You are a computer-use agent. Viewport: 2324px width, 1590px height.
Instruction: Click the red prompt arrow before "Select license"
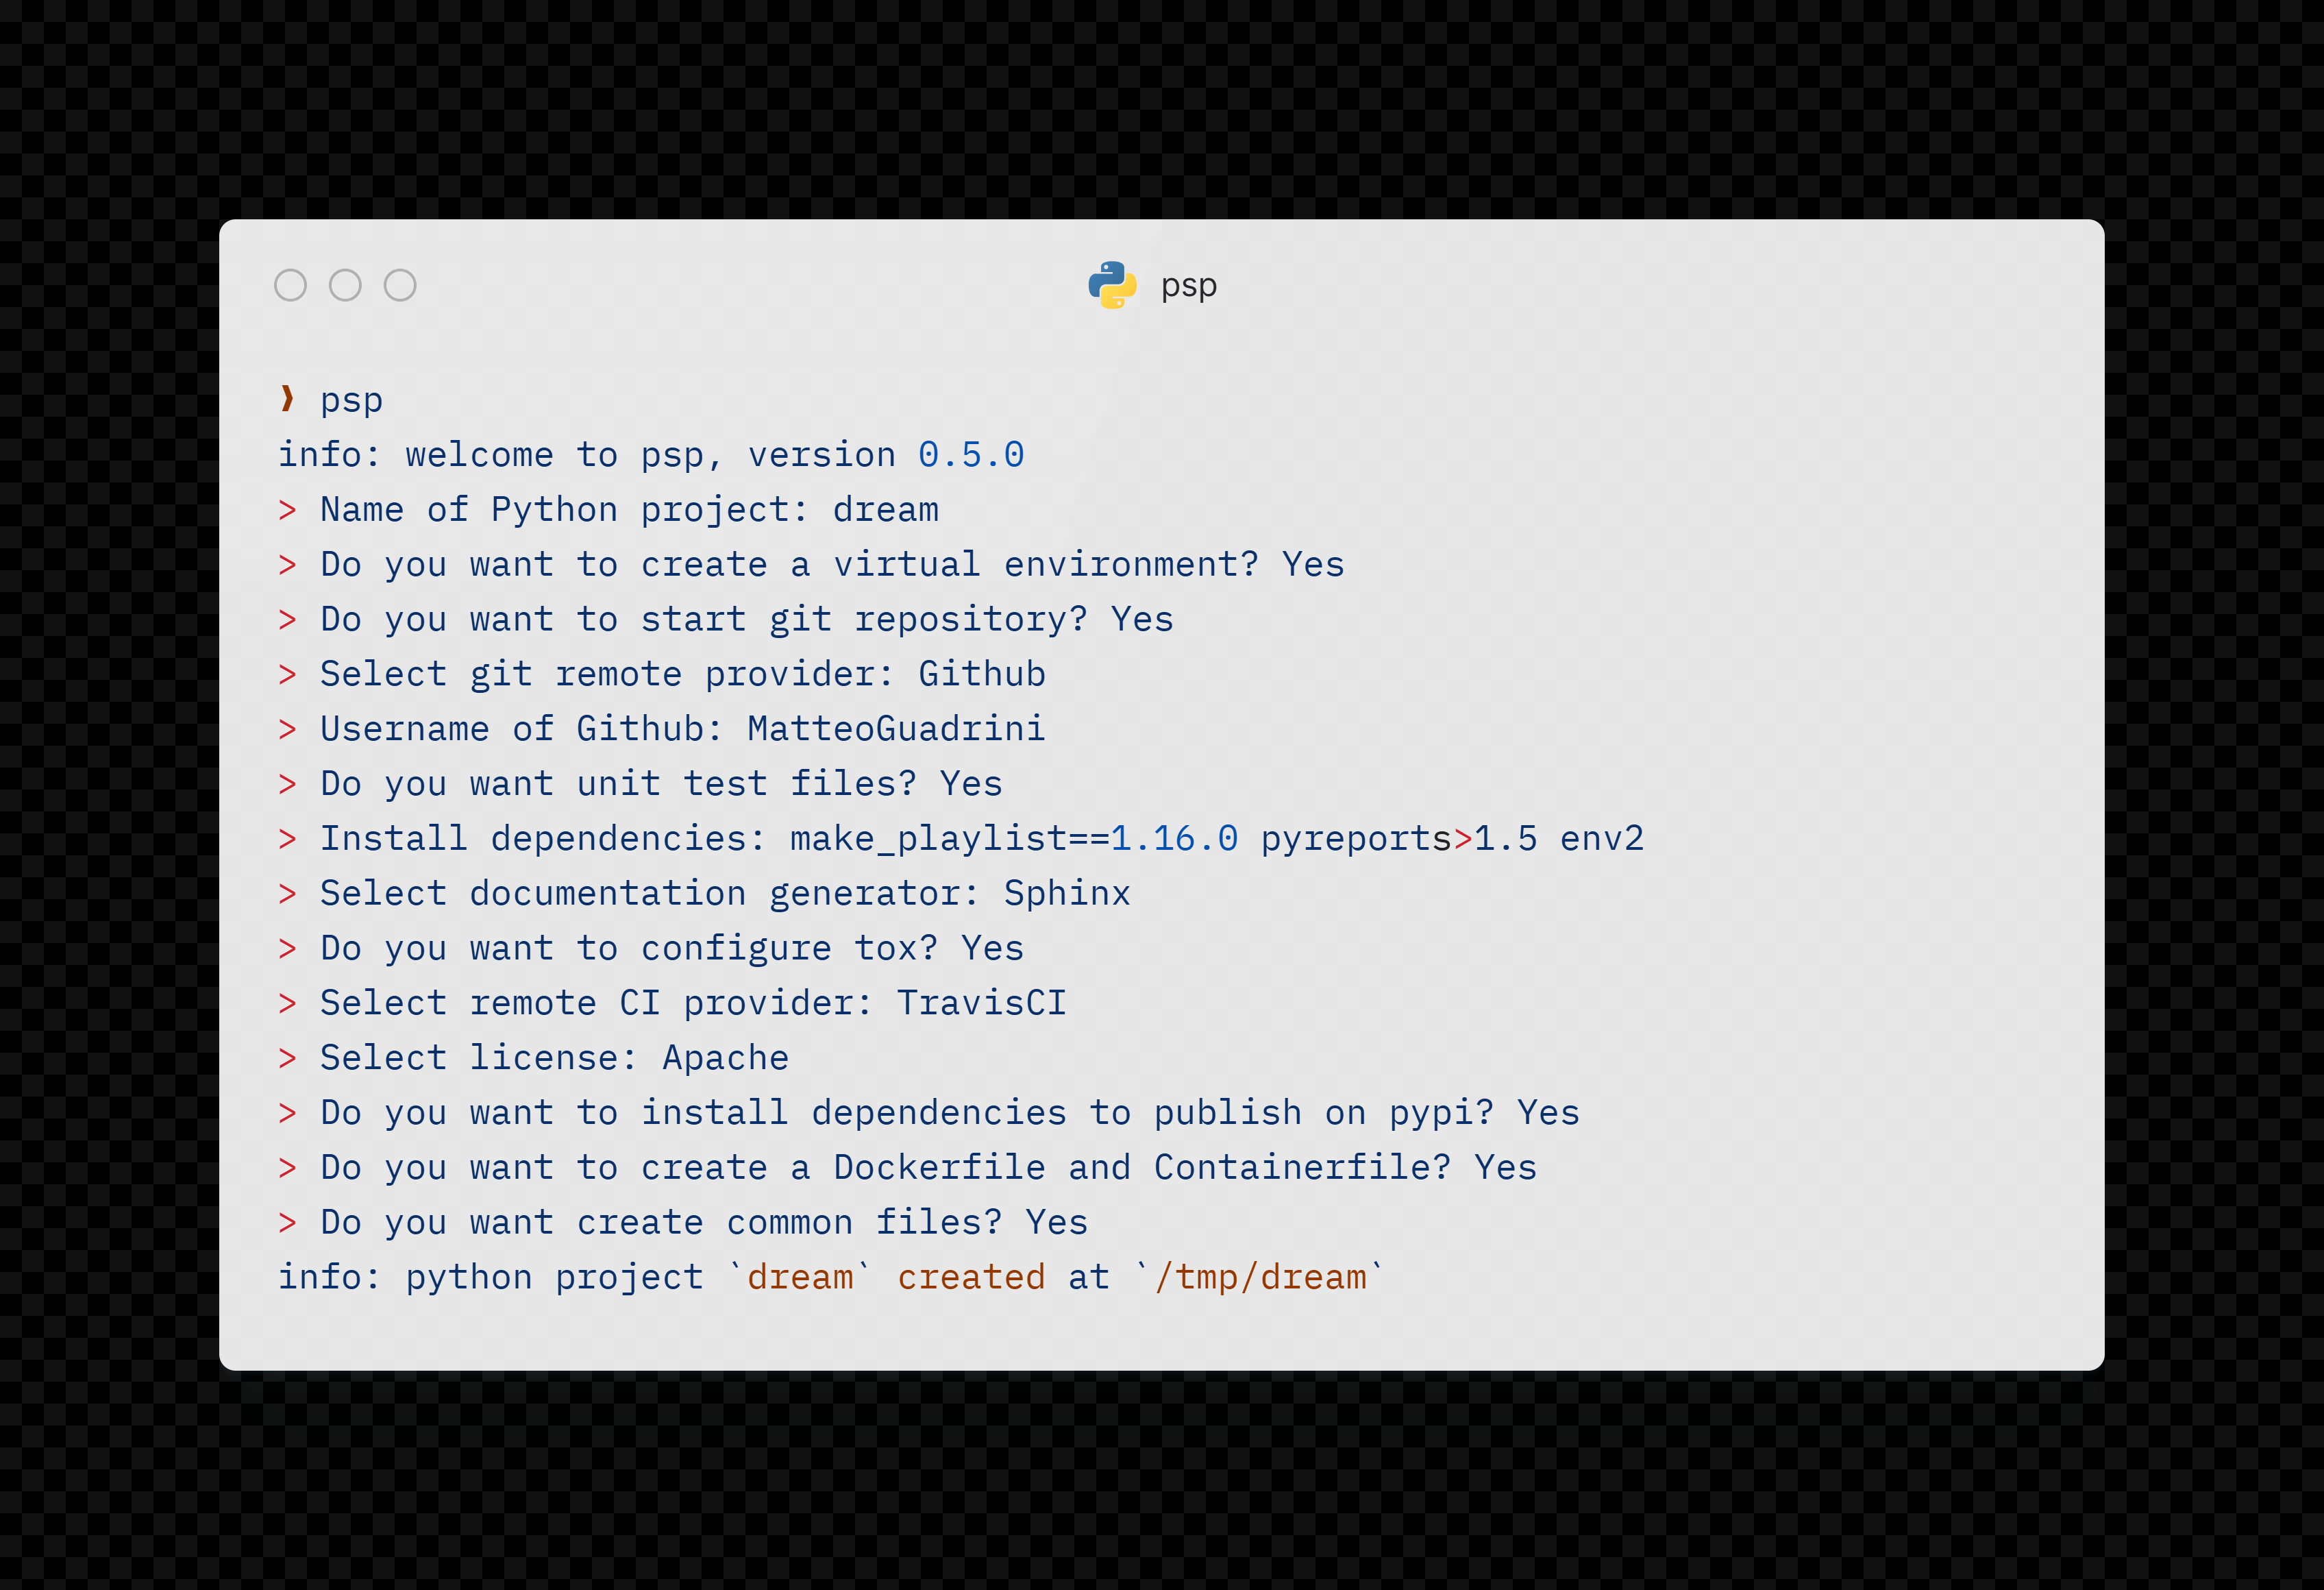(287, 1058)
